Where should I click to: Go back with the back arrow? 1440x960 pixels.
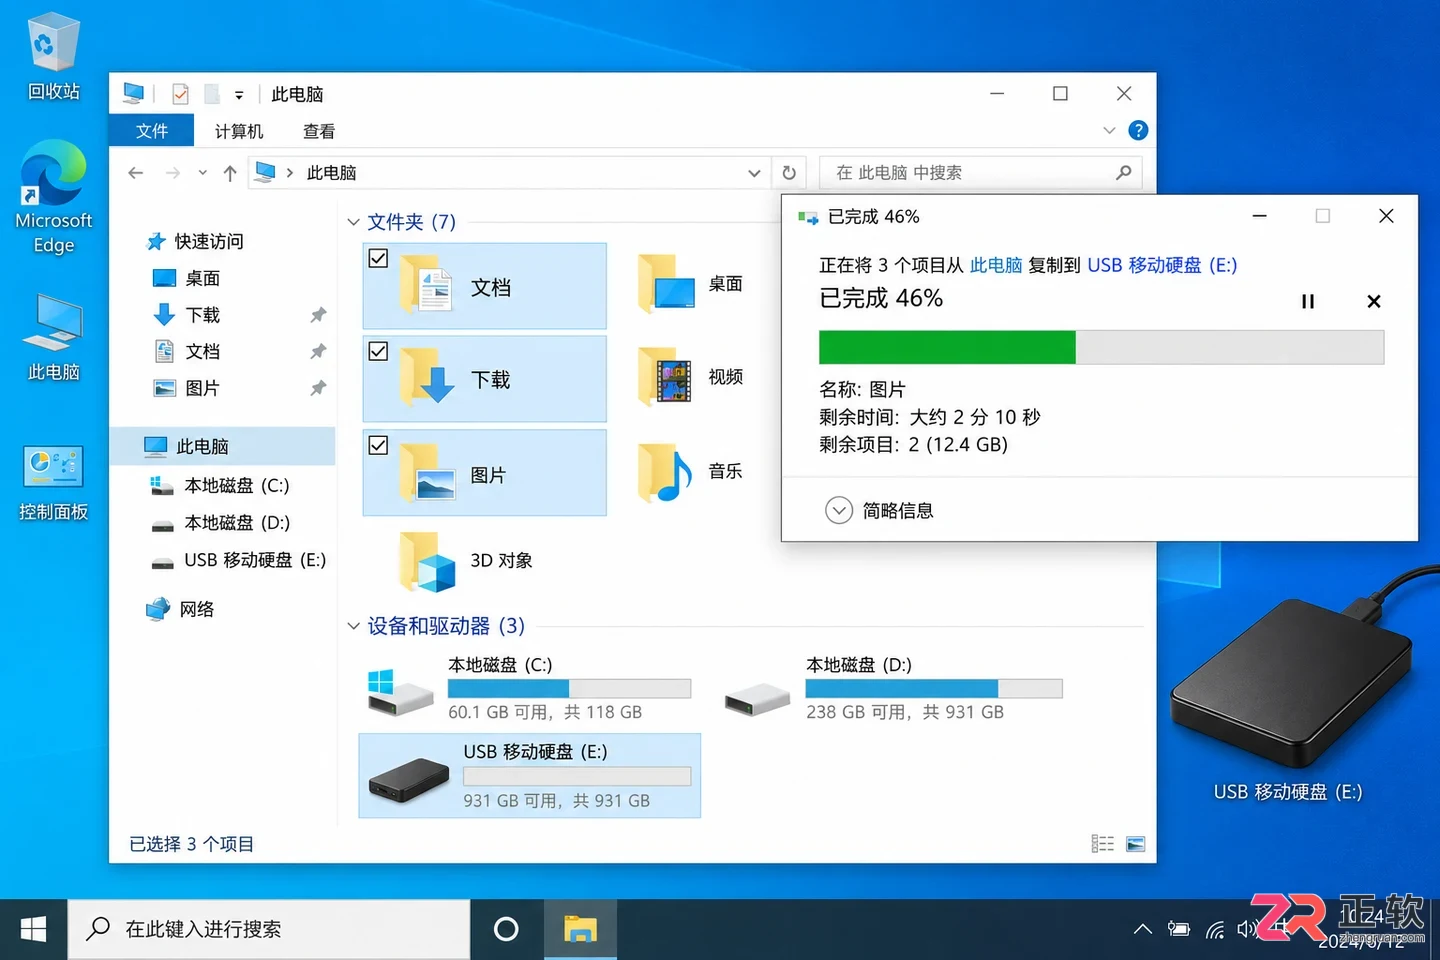[x=136, y=173]
